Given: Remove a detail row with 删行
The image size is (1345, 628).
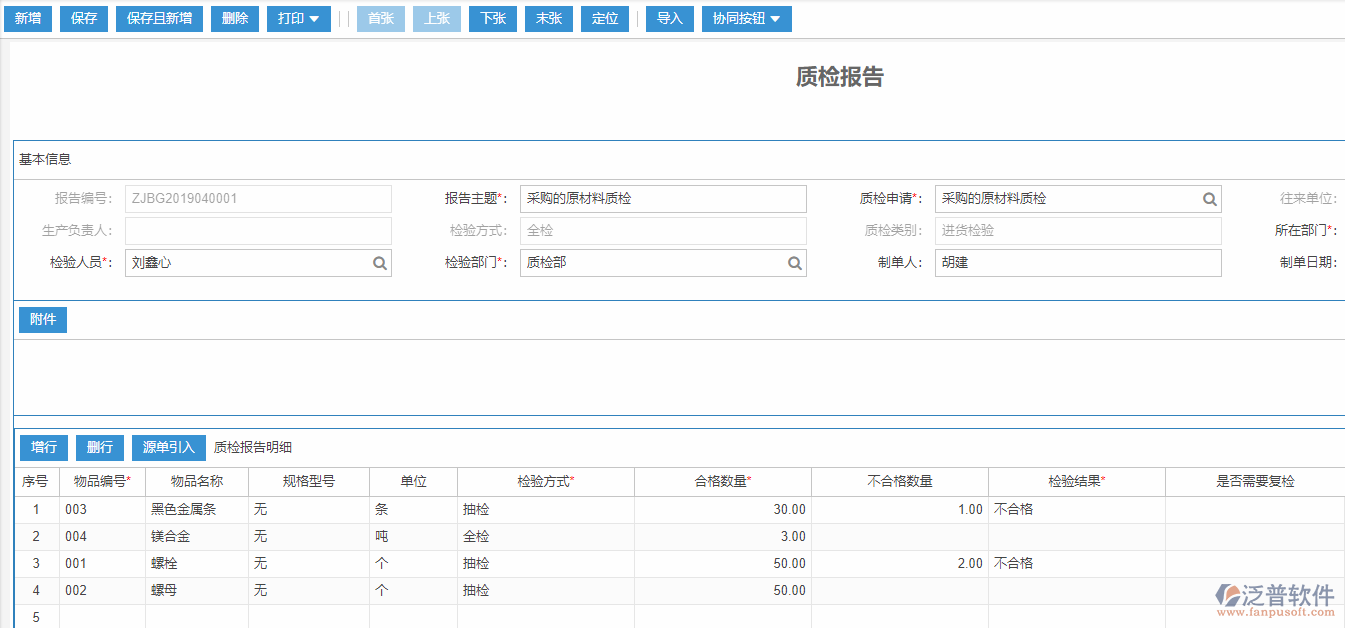Looking at the screenshot, I should click(99, 447).
